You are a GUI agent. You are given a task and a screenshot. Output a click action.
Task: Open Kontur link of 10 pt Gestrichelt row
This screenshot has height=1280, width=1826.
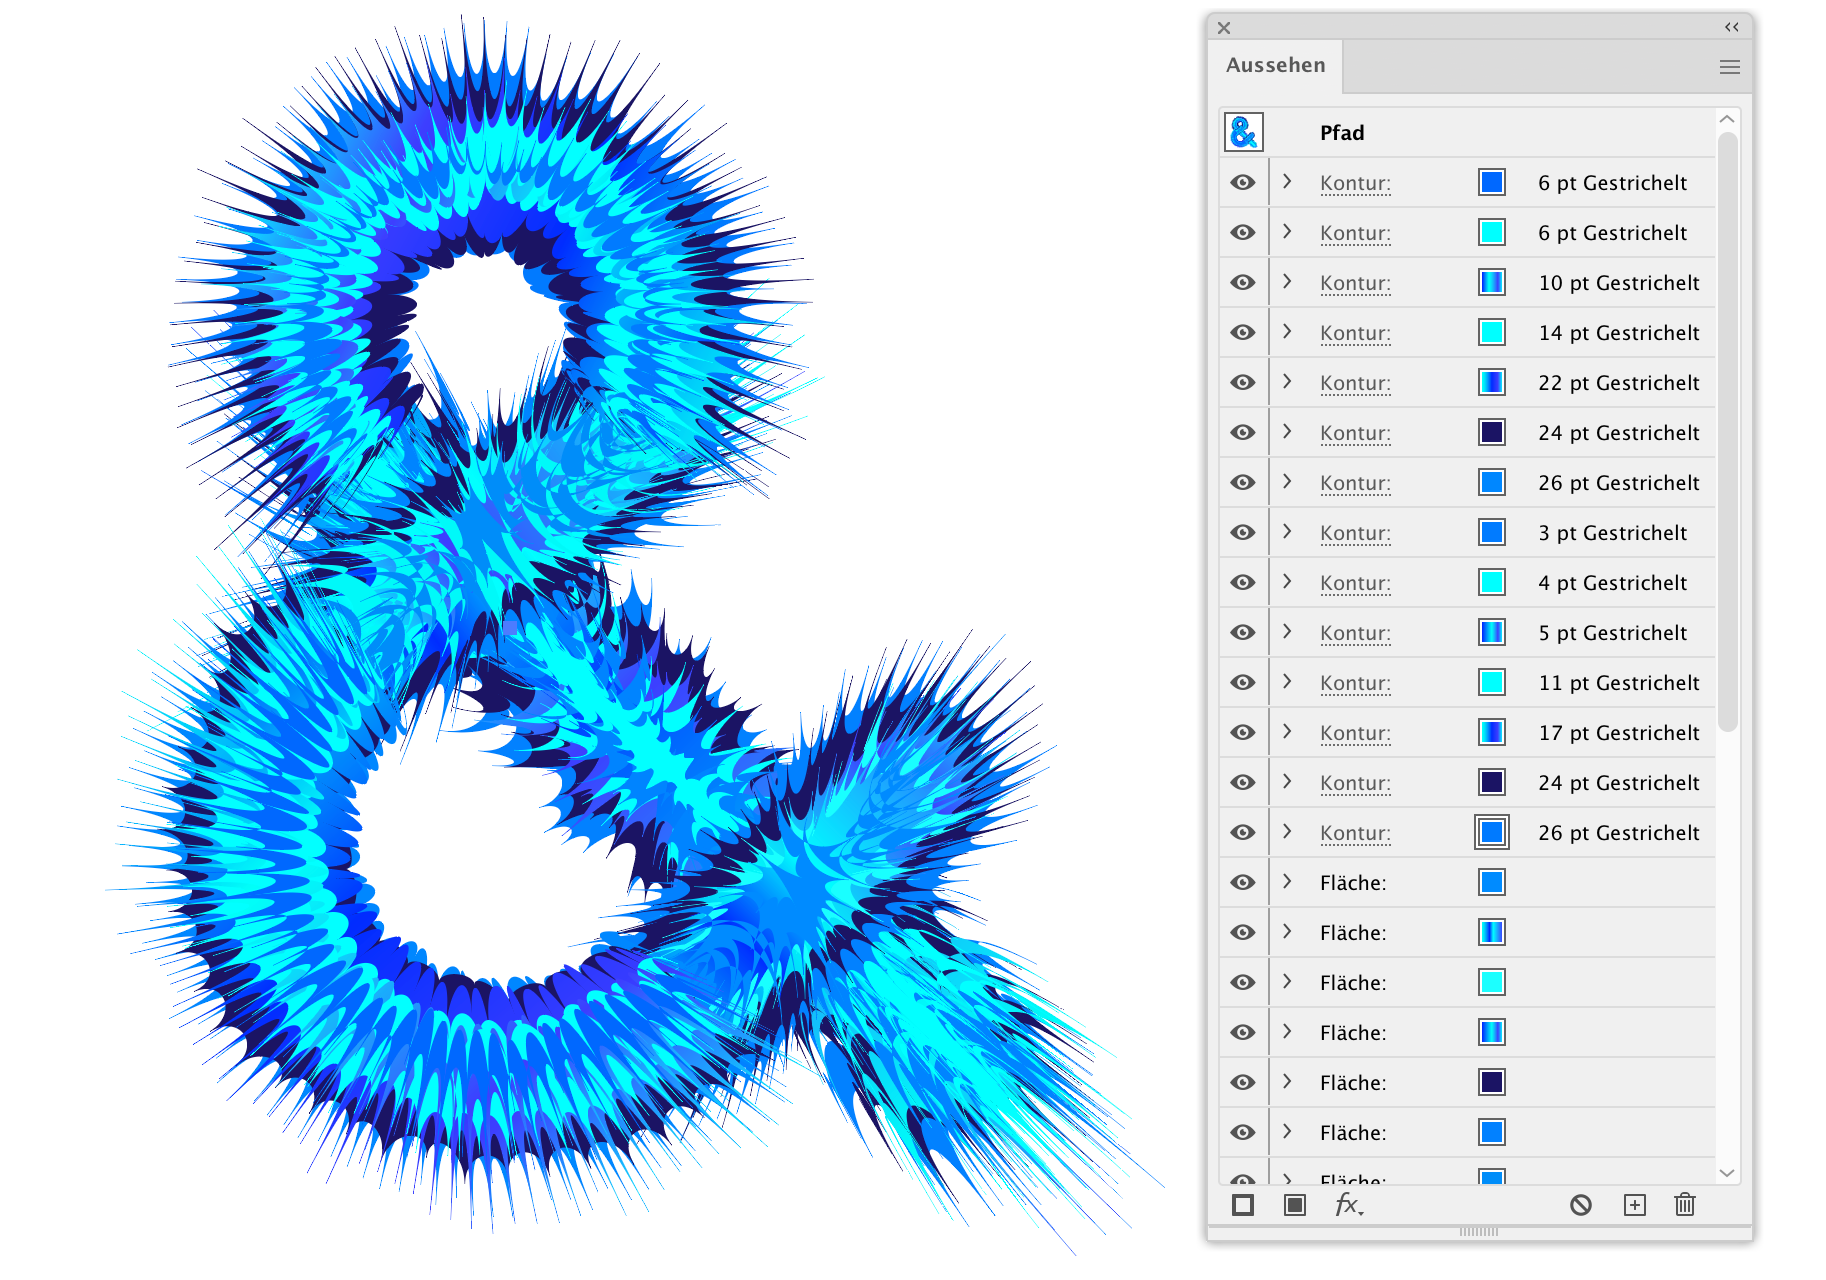(1355, 283)
